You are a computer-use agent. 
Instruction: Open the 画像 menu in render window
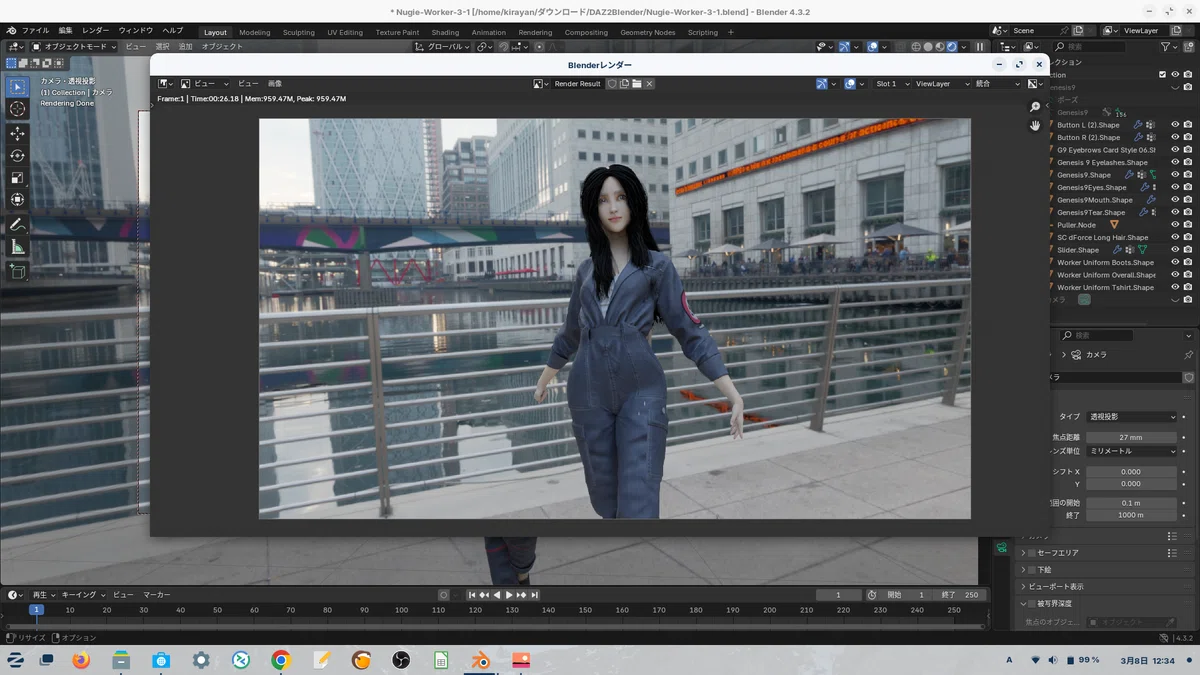[x=274, y=84]
